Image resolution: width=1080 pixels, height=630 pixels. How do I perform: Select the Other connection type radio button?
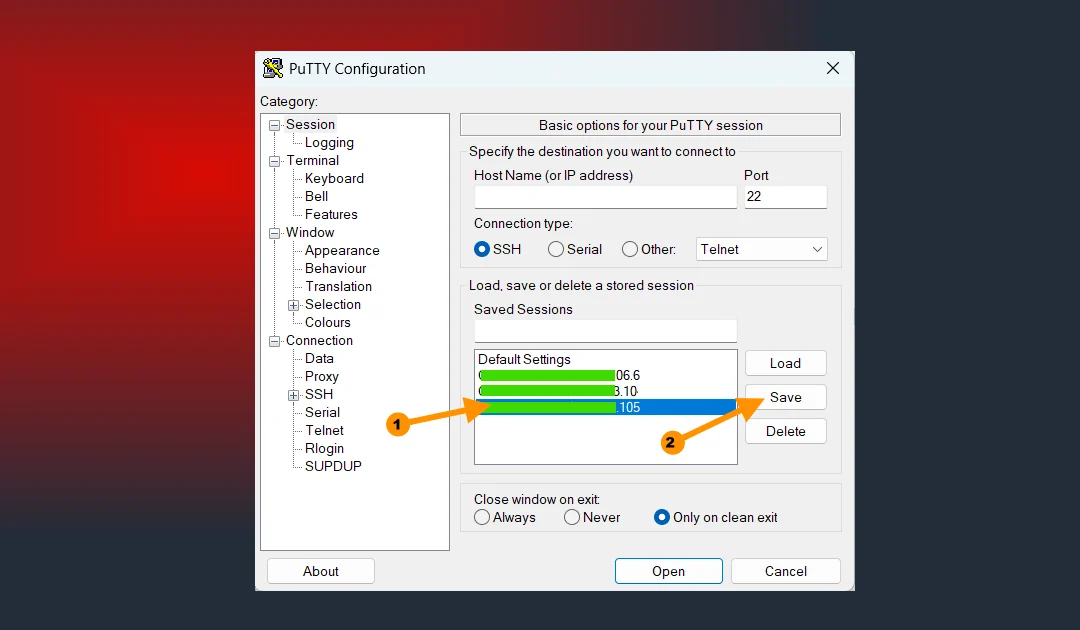(x=630, y=249)
